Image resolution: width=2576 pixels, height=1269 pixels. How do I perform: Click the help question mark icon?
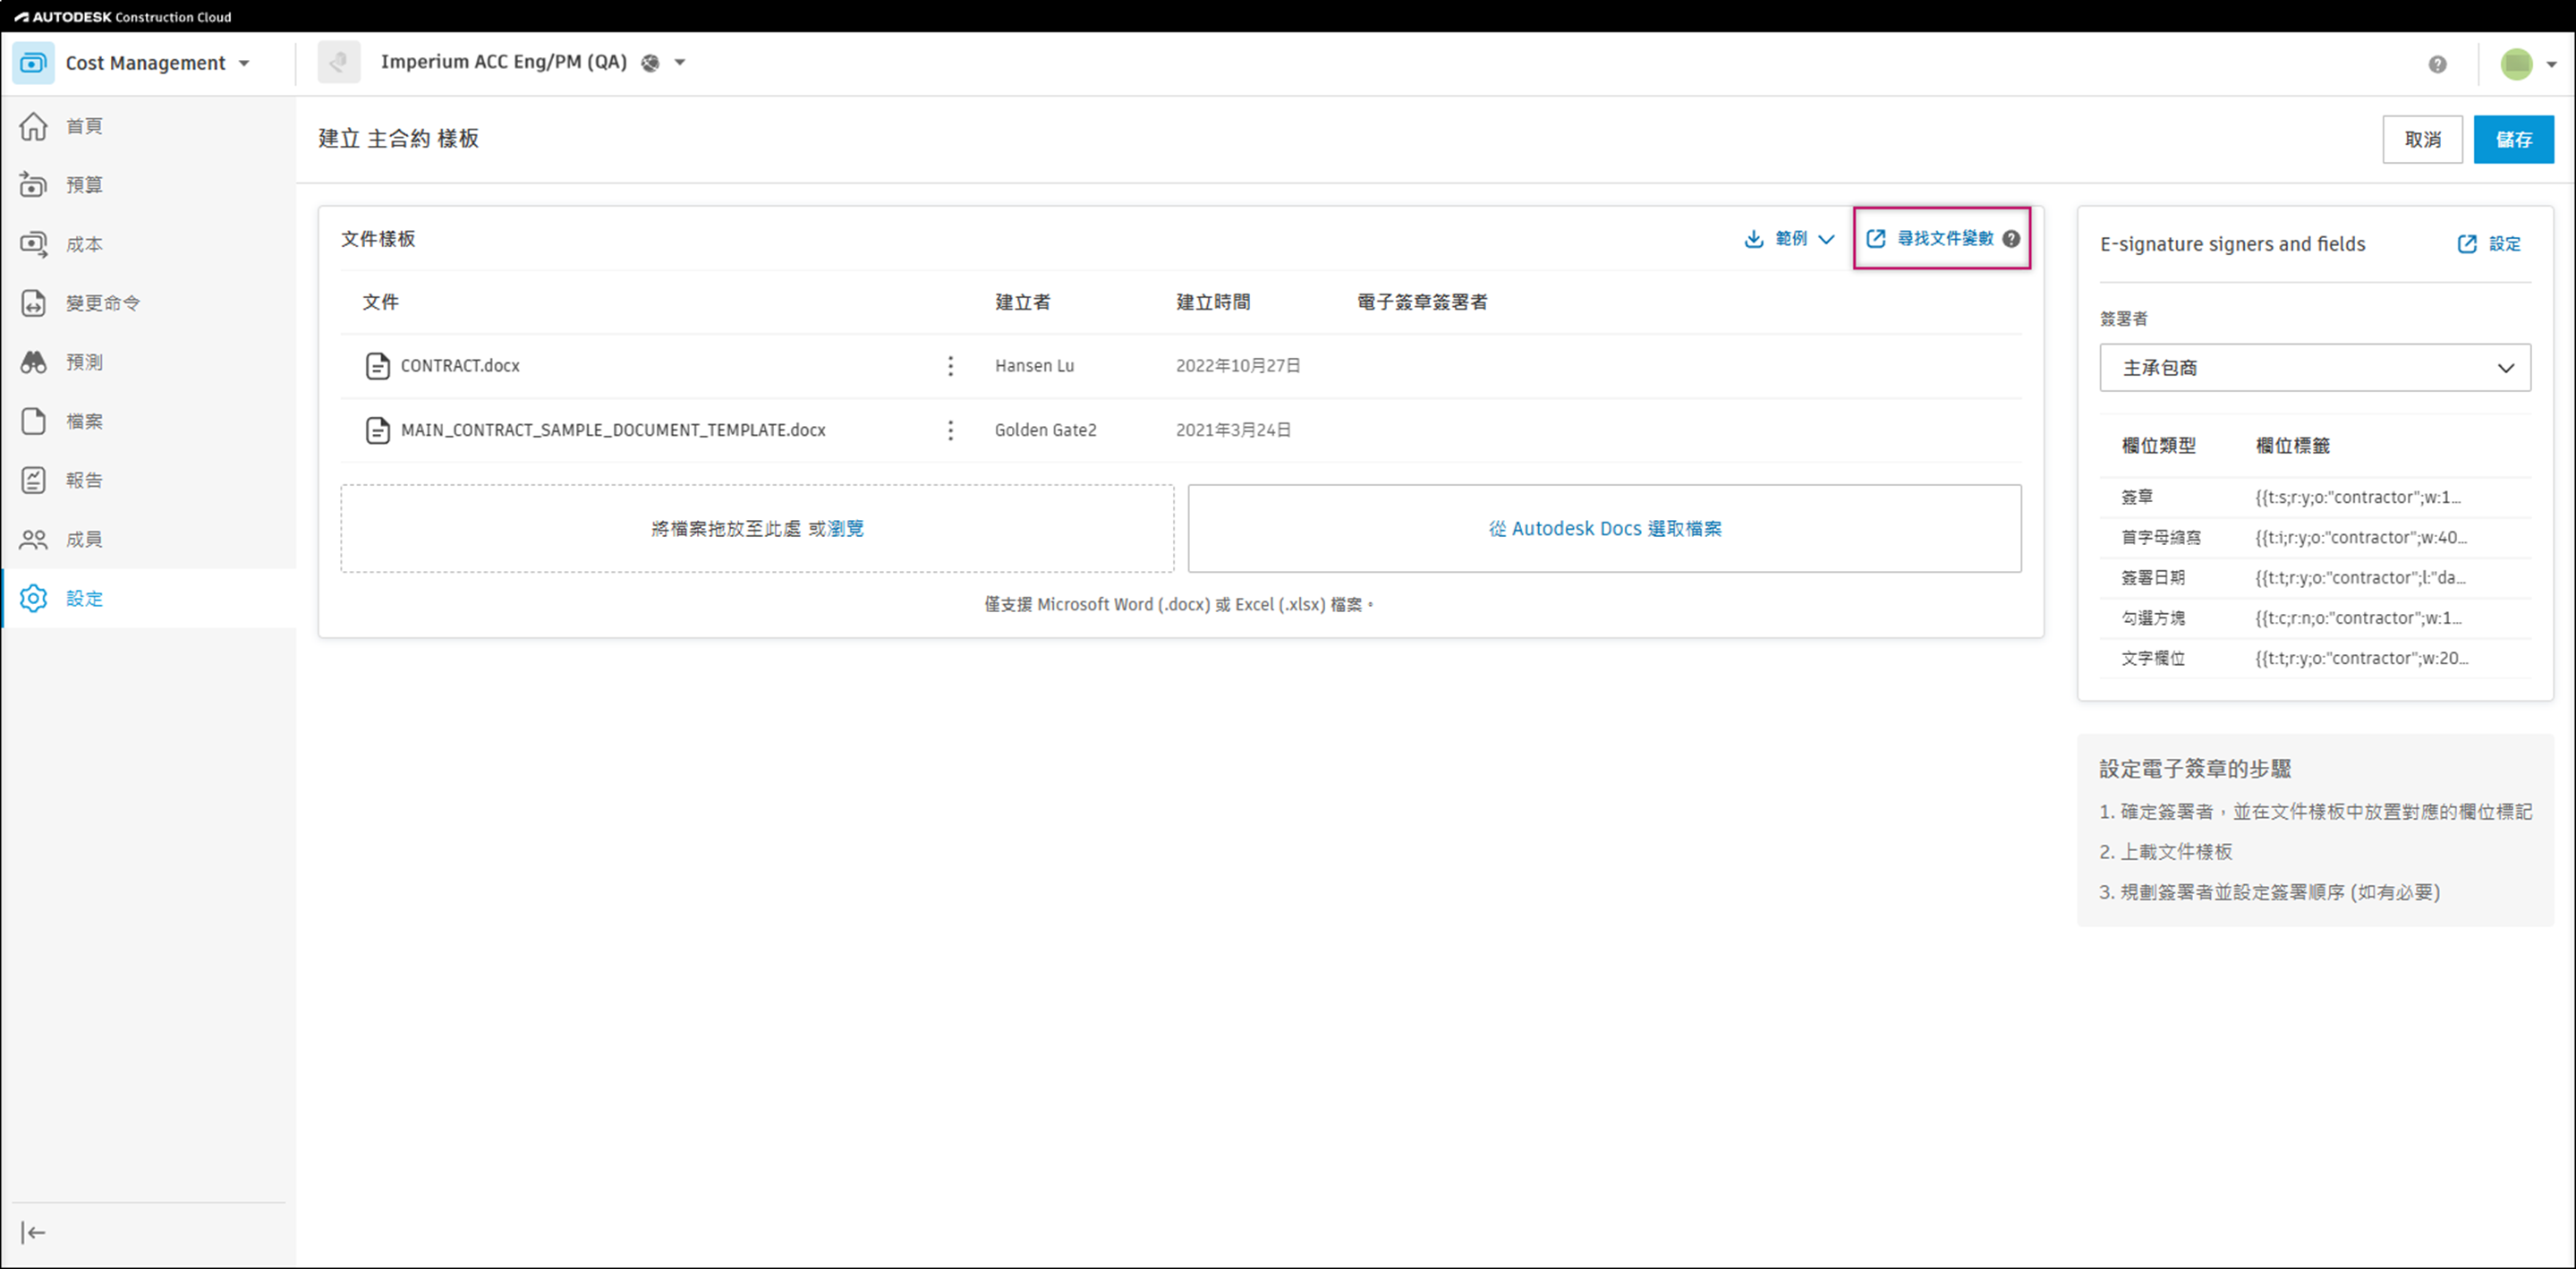pos(2437,64)
